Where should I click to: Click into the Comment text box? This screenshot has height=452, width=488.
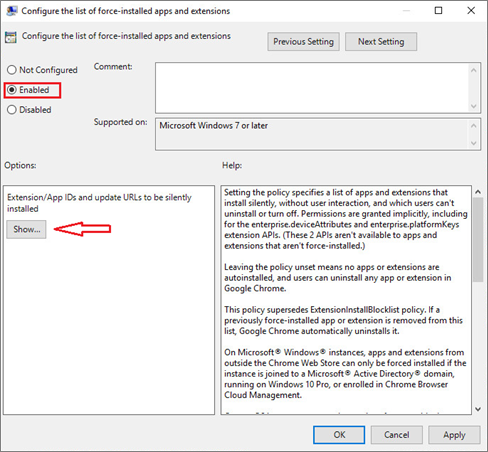click(312, 88)
